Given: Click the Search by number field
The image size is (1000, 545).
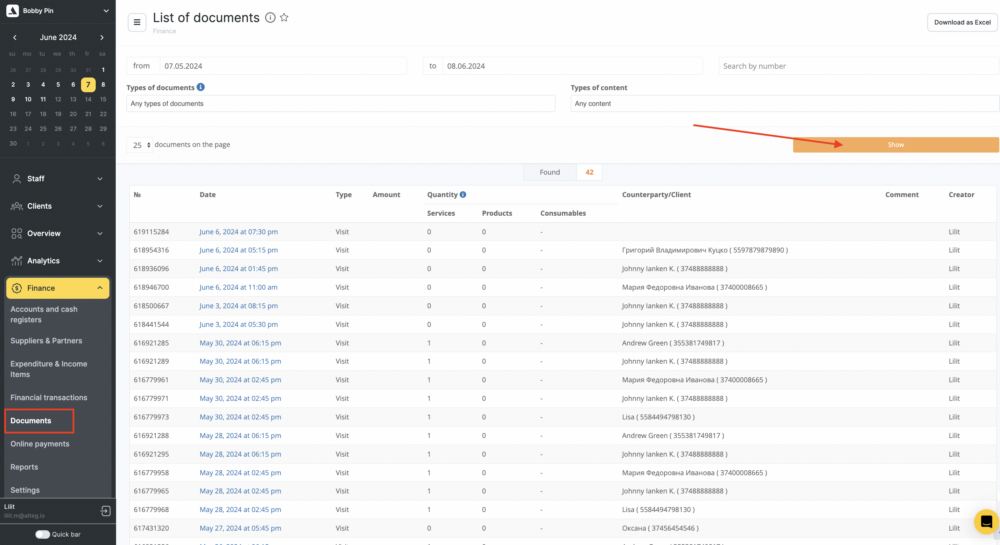Looking at the screenshot, I should tap(858, 66).
